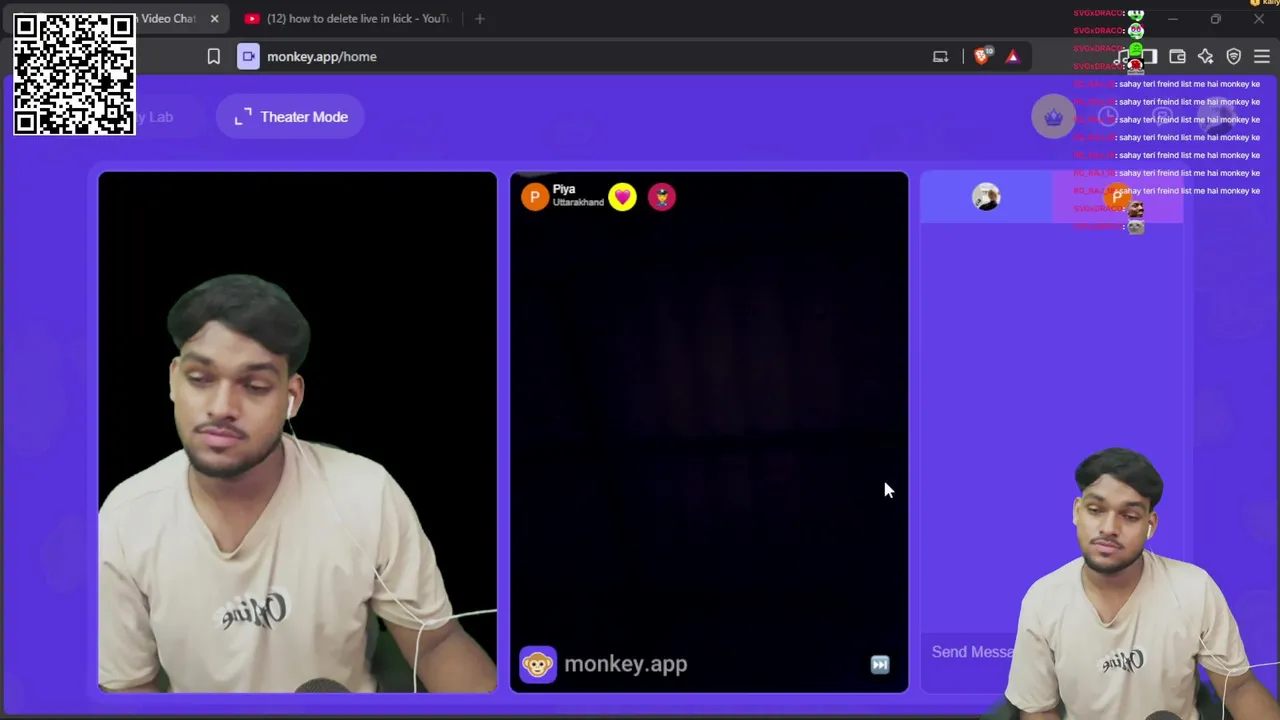
Task: Open the Brave Wallet icon
Action: coord(1177,57)
